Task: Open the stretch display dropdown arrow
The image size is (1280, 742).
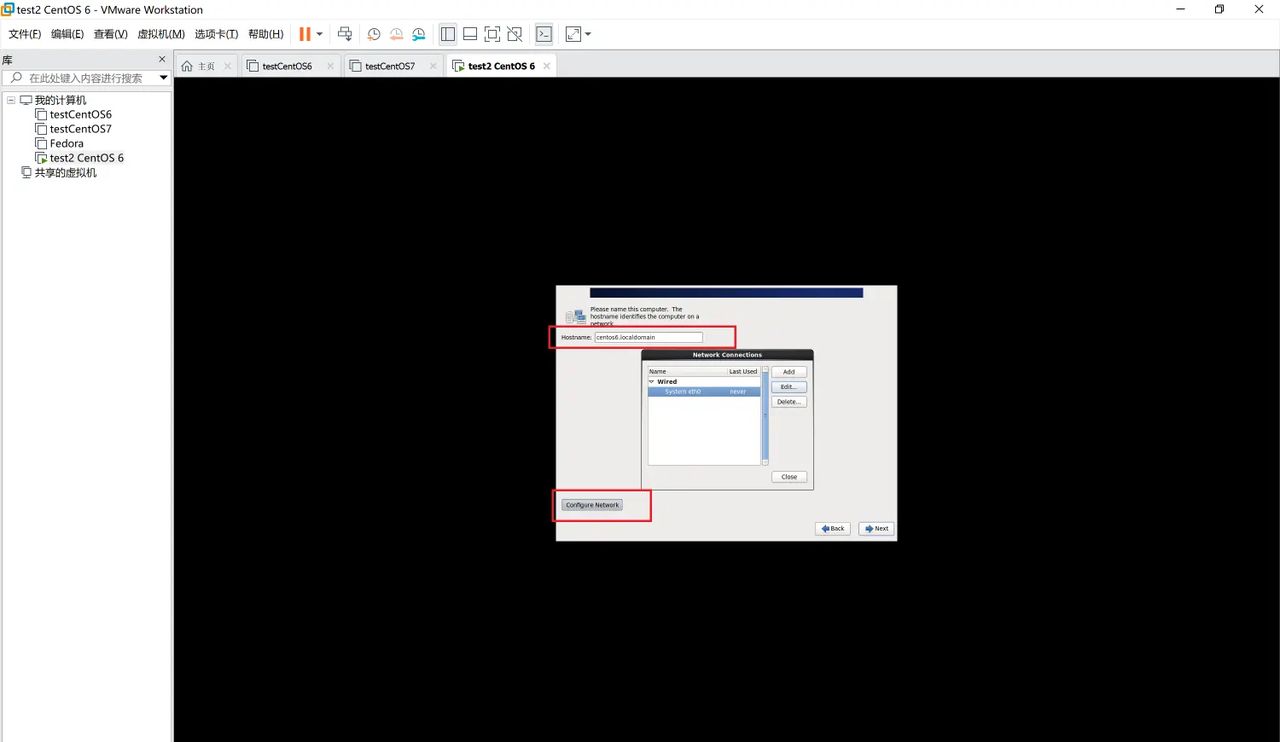Action: pyautogui.click(x=588, y=34)
